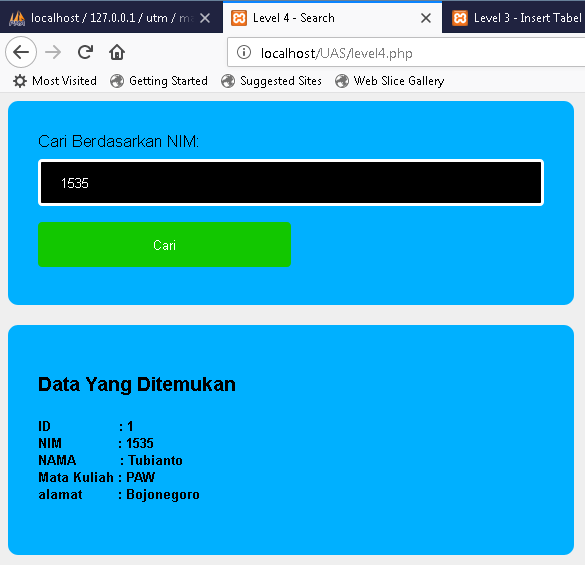Click the phpMyAdmin favicon on localhost tab
The image size is (585, 565).
(17, 18)
